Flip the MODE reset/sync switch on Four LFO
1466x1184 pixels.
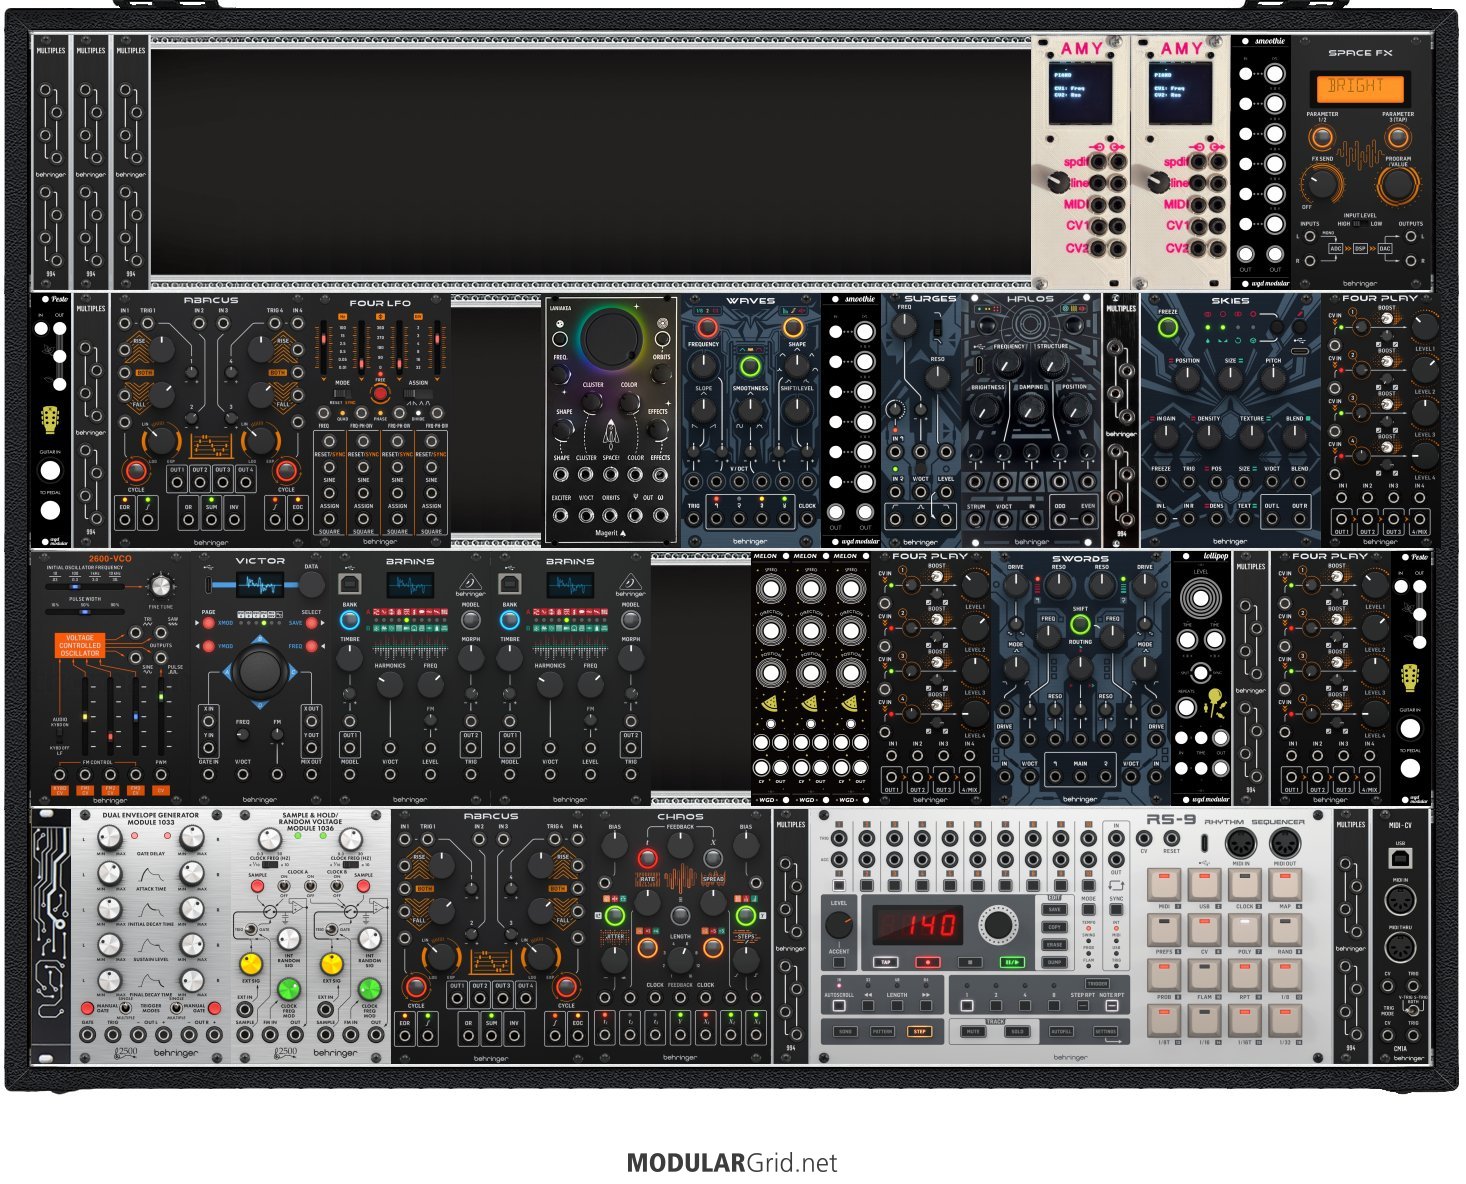tap(343, 393)
